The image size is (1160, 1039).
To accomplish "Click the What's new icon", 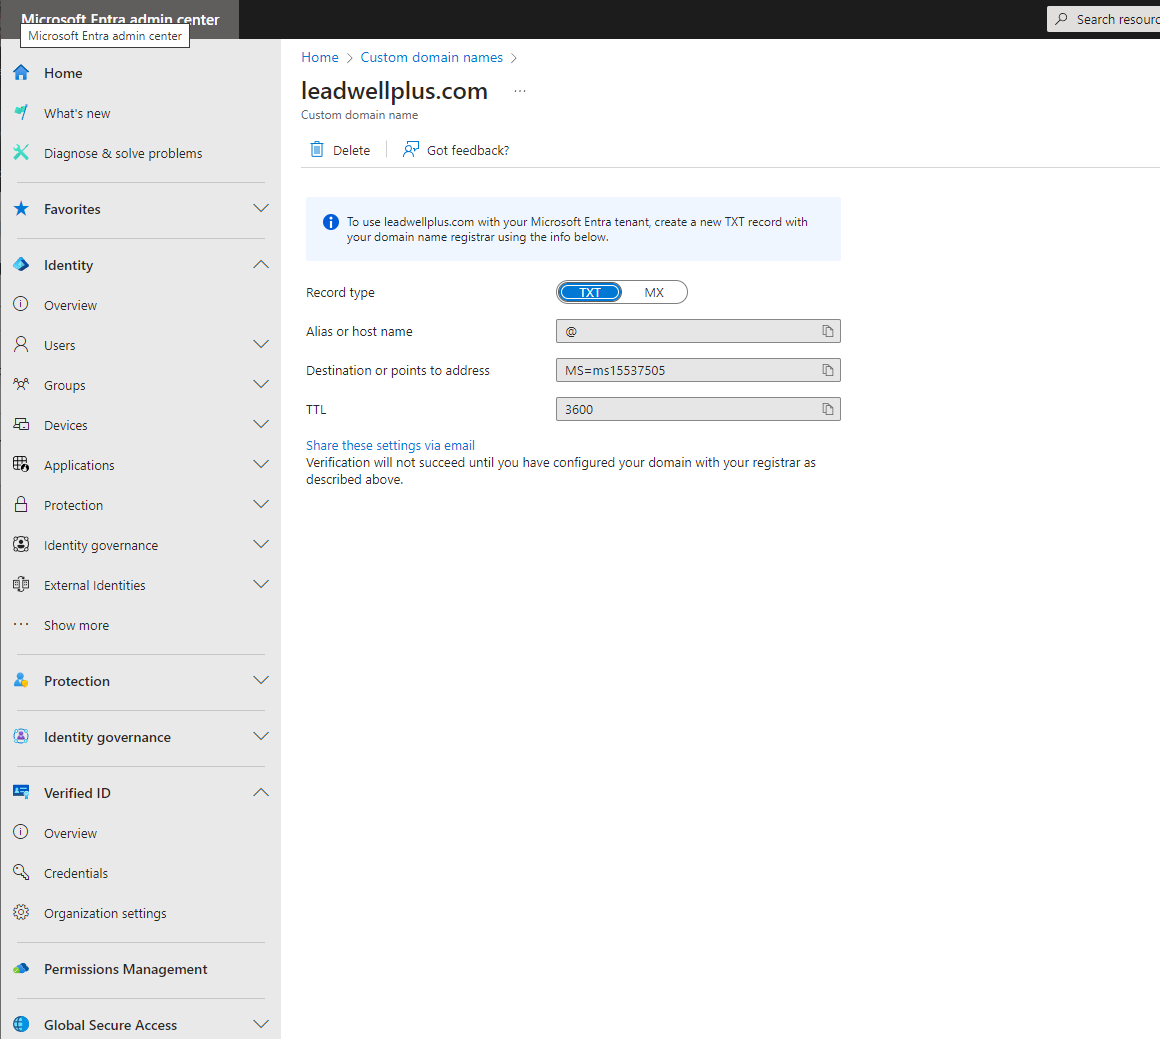I will pos(21,112).
